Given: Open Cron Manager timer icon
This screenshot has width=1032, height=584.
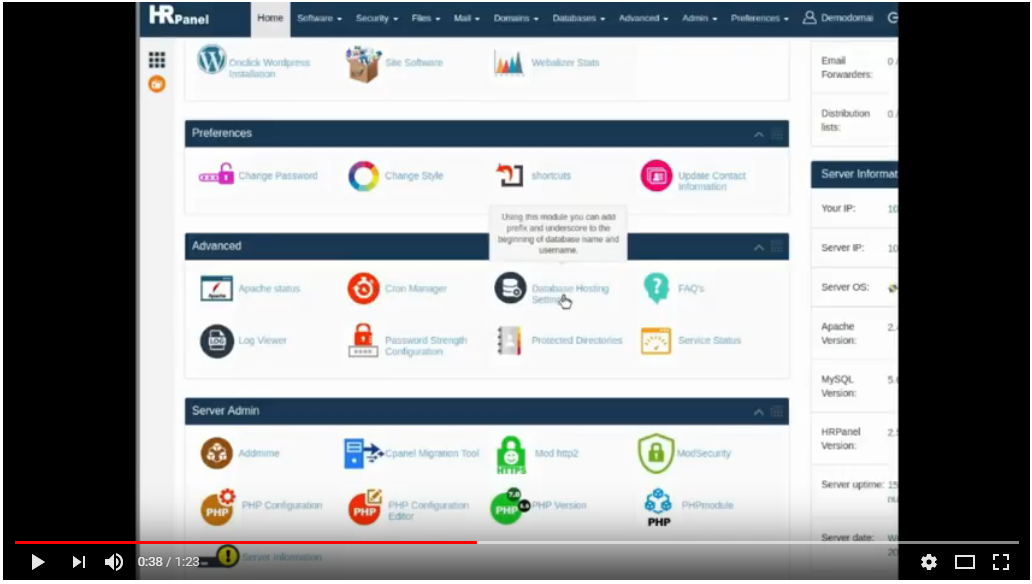Looking at the screenshot, I should pyautogui.click(x=363, y=288).
